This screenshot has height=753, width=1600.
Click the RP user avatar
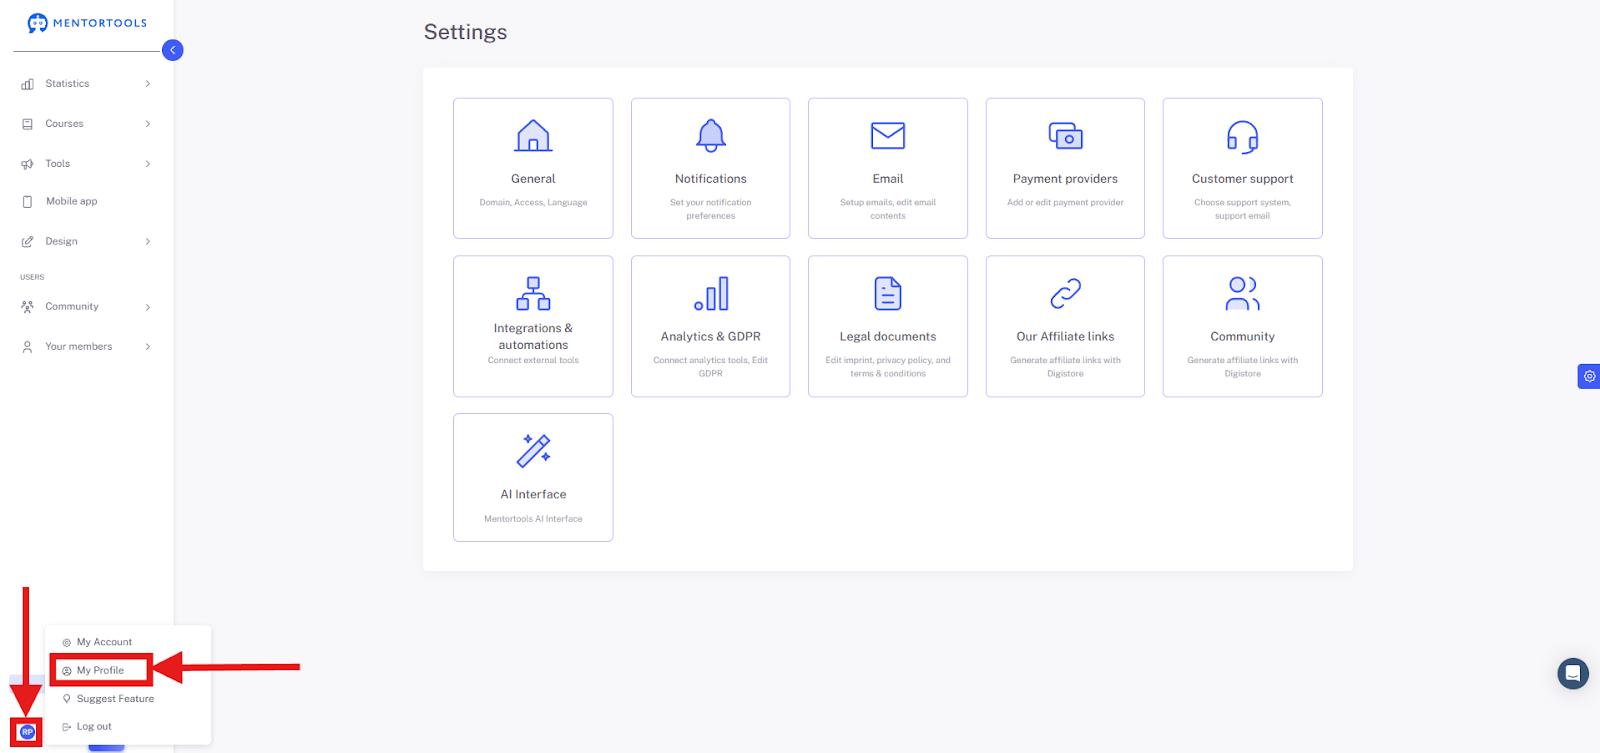click(27, 732)
